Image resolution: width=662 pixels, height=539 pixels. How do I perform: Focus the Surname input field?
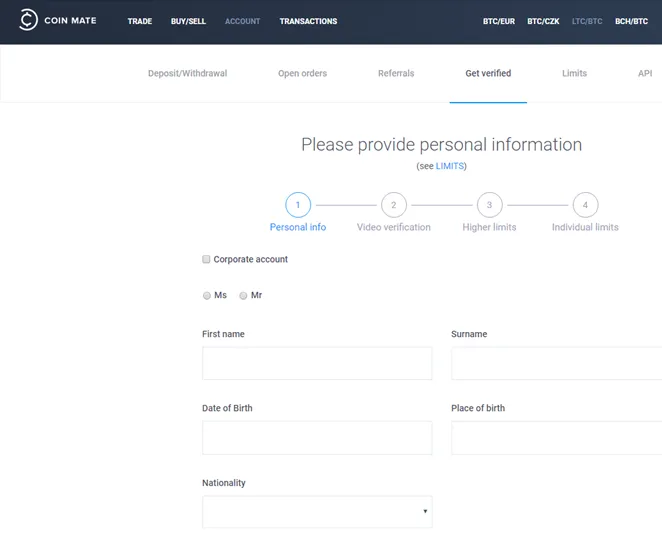[556, 363]
